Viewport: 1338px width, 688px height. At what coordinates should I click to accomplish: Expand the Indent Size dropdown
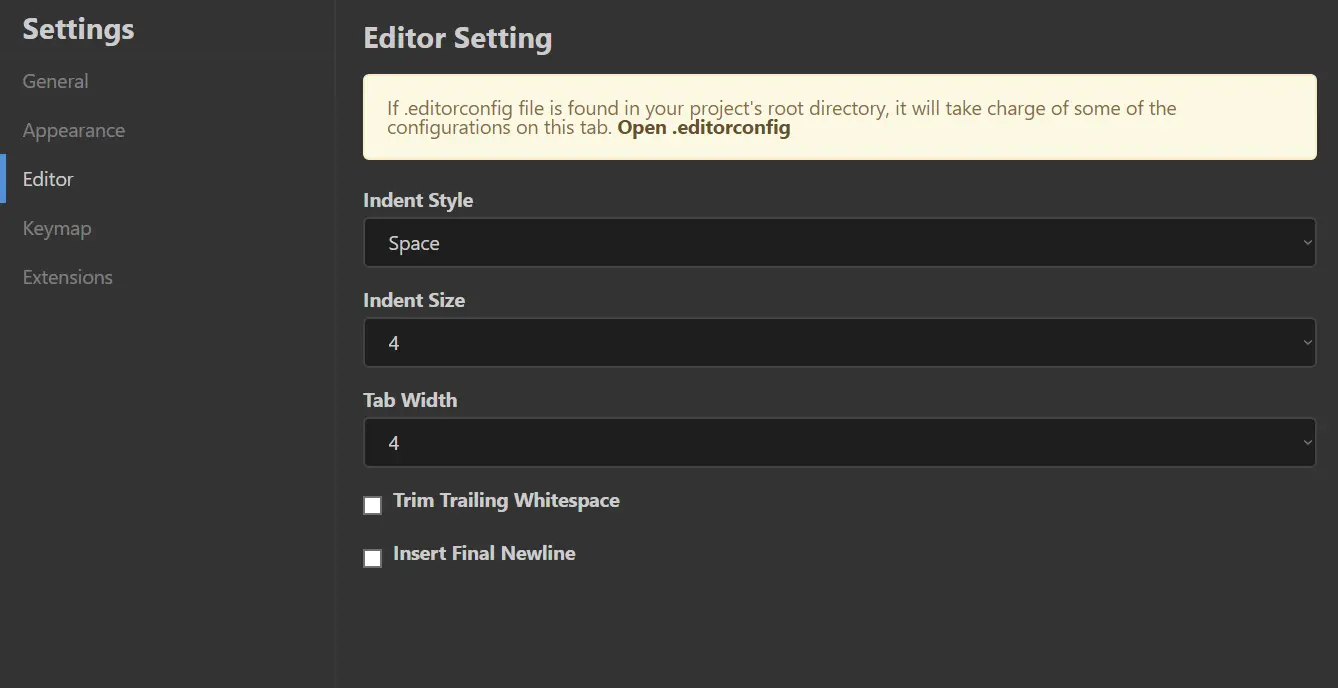[x=839, y=342]
